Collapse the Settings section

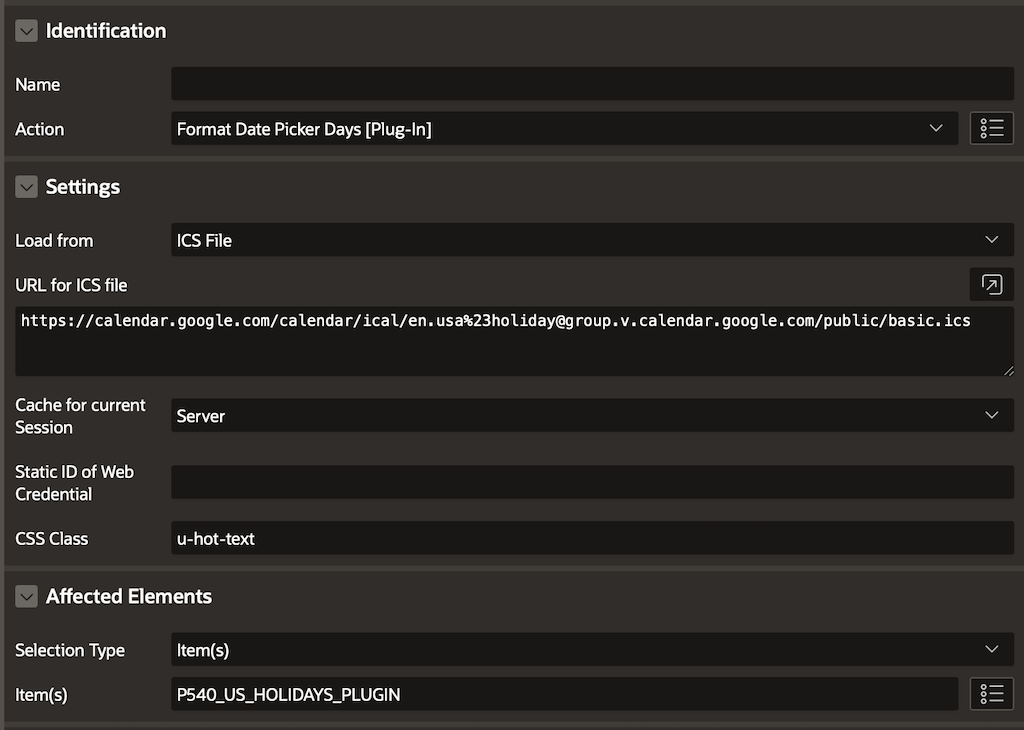coord(26,187)
